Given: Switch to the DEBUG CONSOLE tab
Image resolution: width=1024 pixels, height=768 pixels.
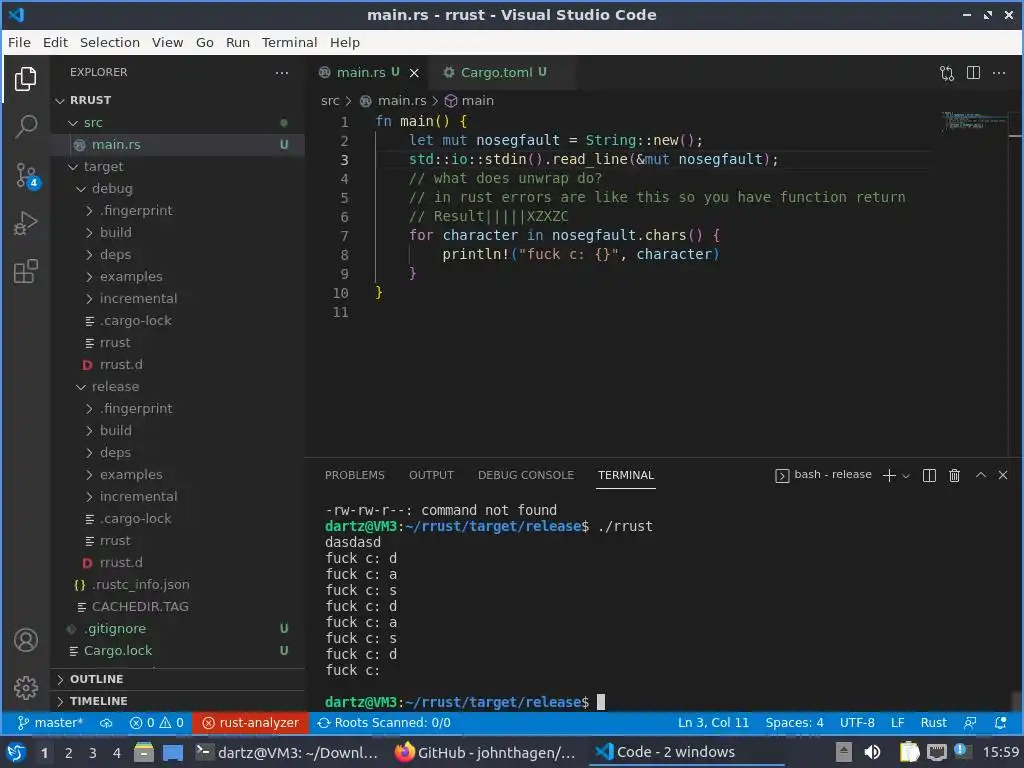Looking at the screenshot, I should point(526,475).
